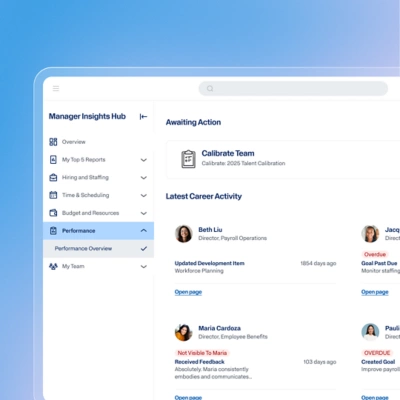Expand Time & Scheduling chevron
Viewport: 400px width, 400px height.
pos(144,195)
